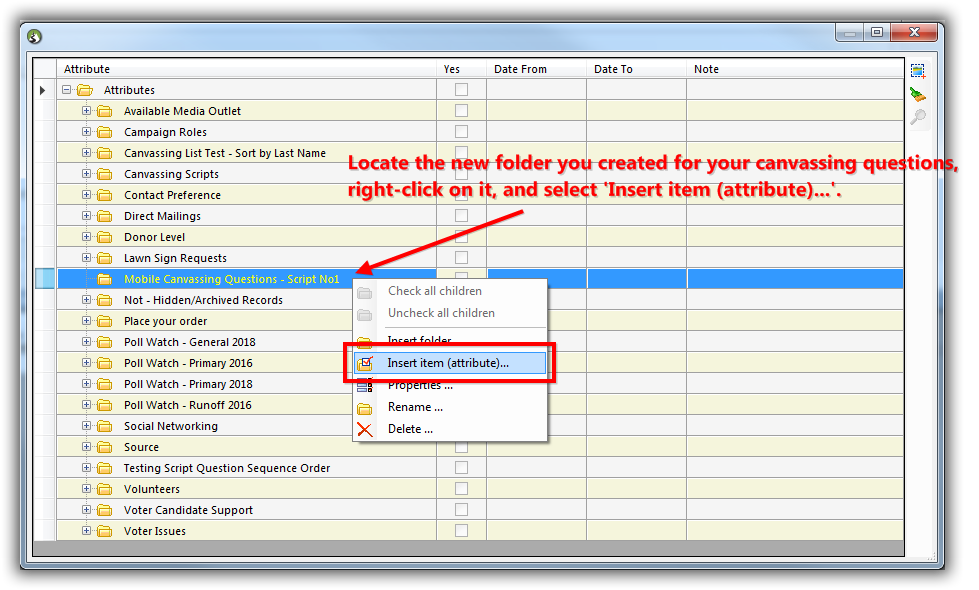Image resolution: width=979 pixels, height=590 pixels.
Task: Click the Yes column header
Action: (x=461, y=69)
